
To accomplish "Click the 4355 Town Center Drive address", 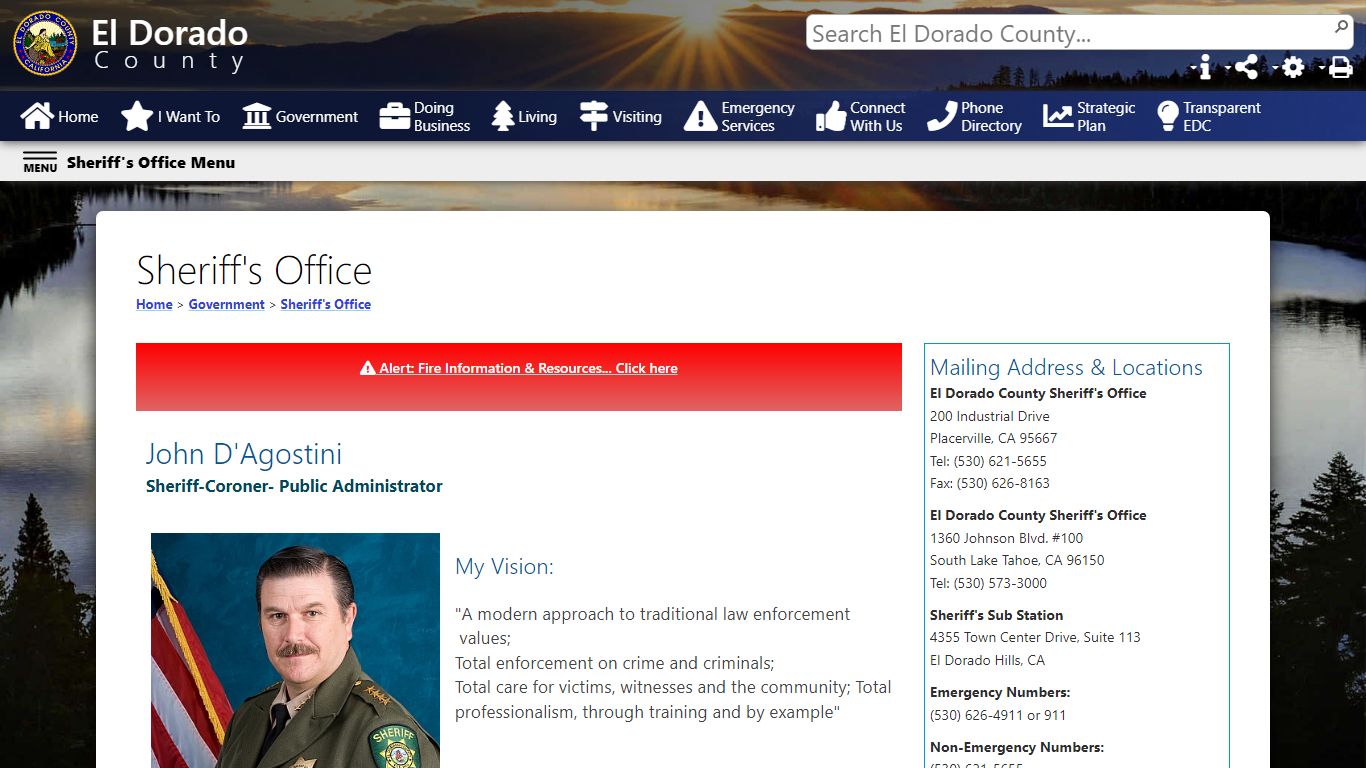I will point(1035,637).
